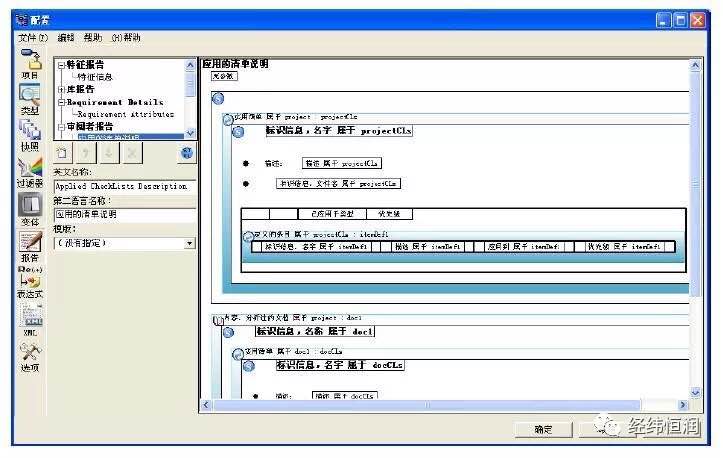Click preview pane scroll-up arrow
The width and height of the screenshot is (723, 458).
pos(695,65)
